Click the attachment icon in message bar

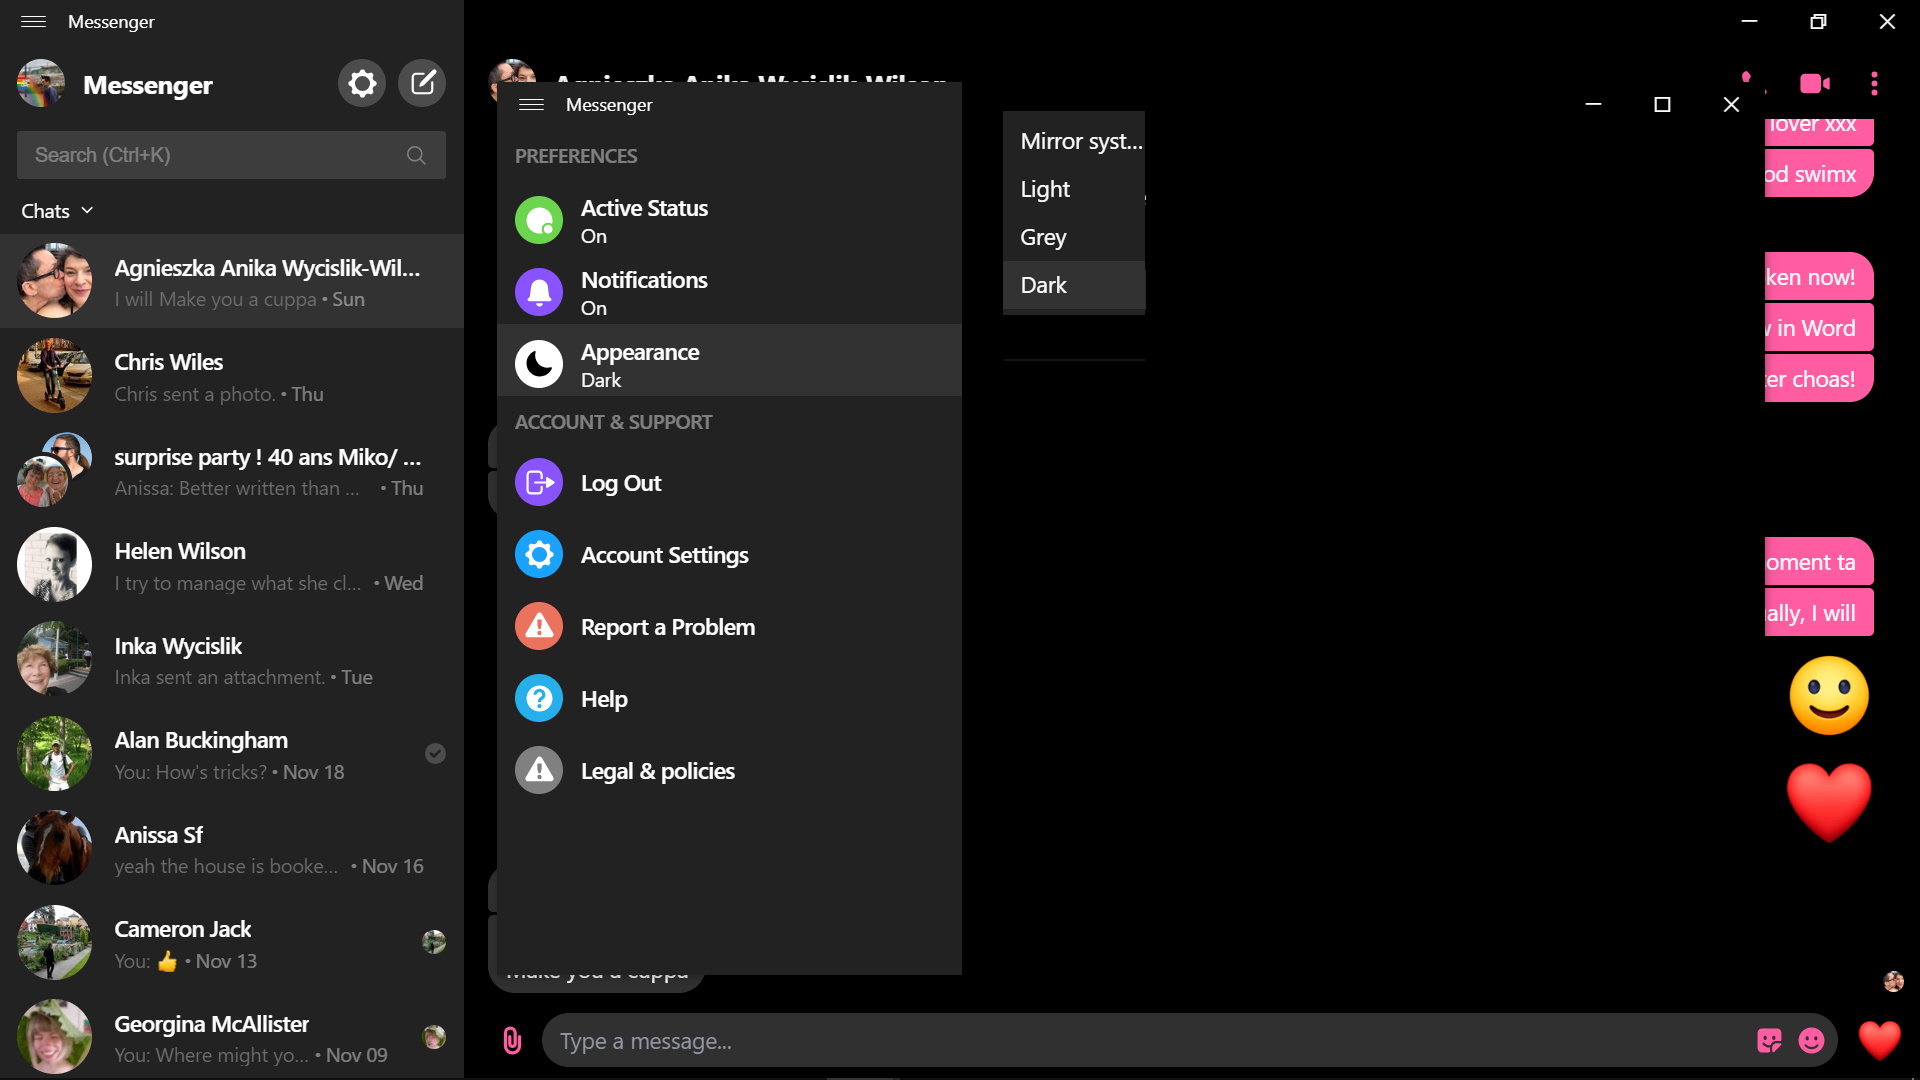512,1040
